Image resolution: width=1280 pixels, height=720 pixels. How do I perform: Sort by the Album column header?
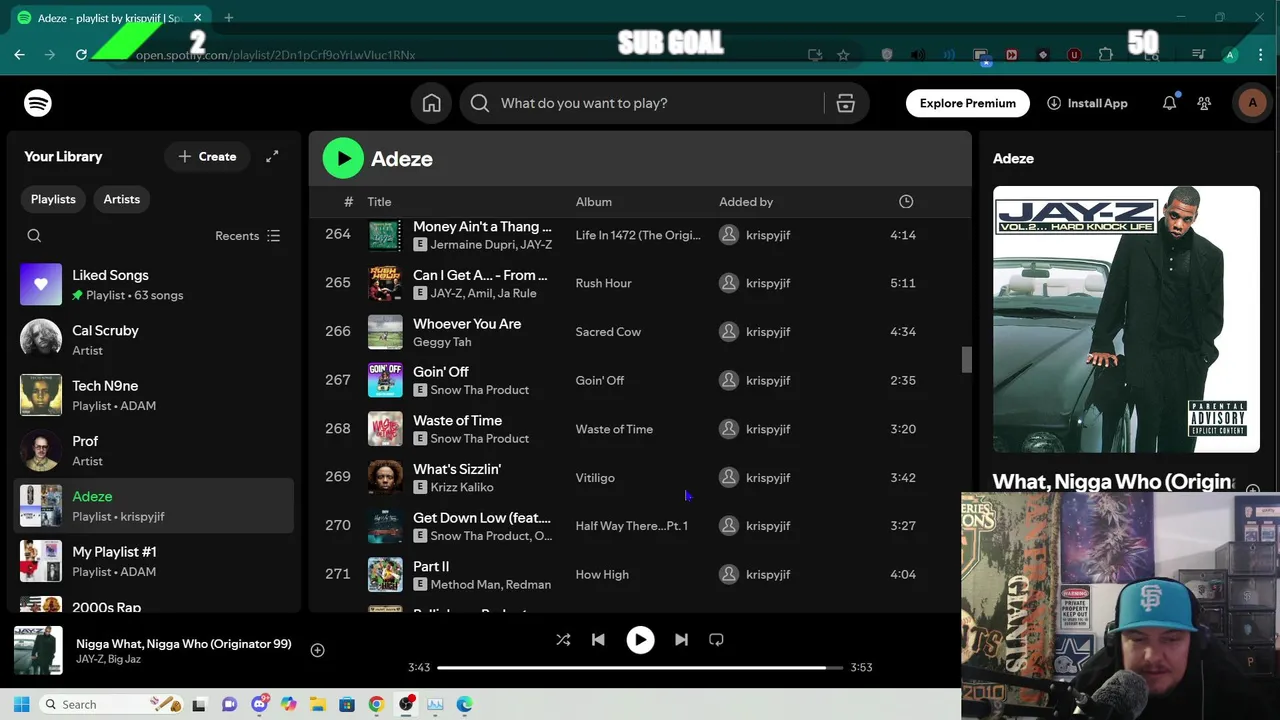pos(594,201)
